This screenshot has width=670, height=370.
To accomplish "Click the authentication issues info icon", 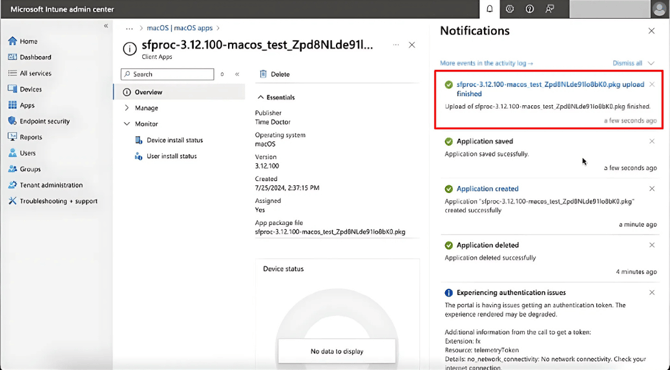I will (x=449, y=293).
